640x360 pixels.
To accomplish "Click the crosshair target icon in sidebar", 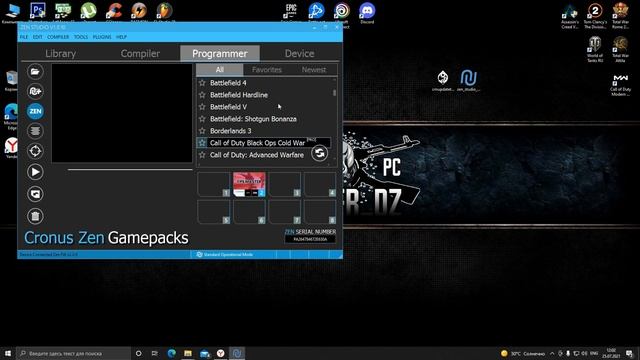I will point(35,151).
